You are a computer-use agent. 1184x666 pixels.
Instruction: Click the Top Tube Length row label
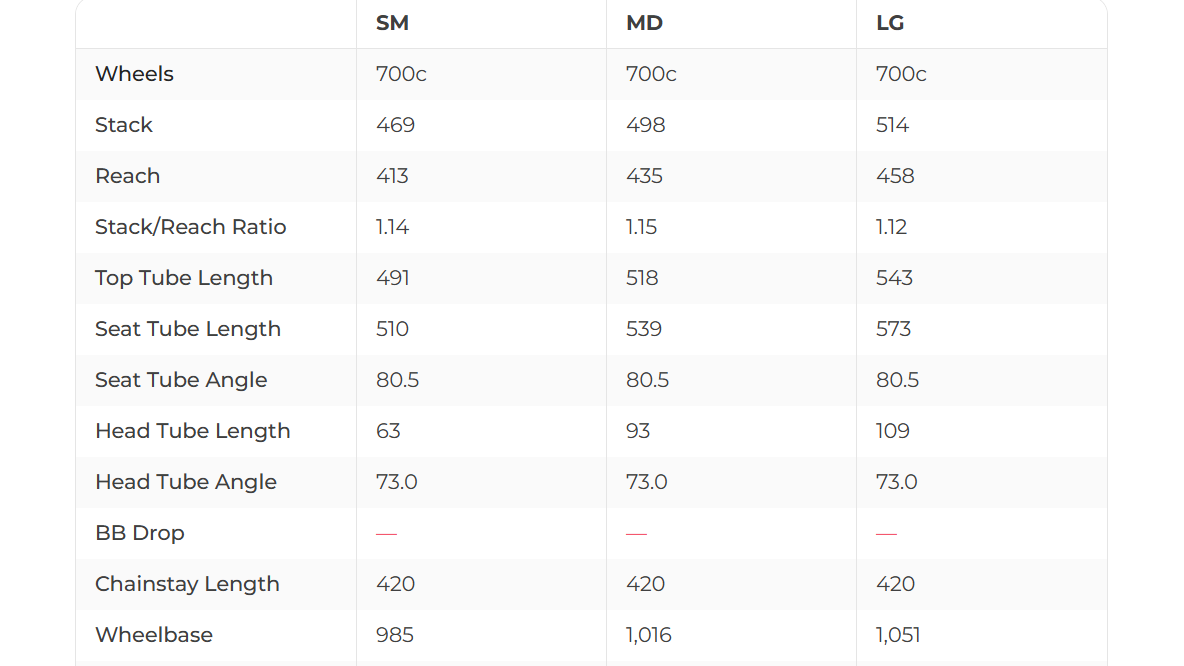[183, 278]
